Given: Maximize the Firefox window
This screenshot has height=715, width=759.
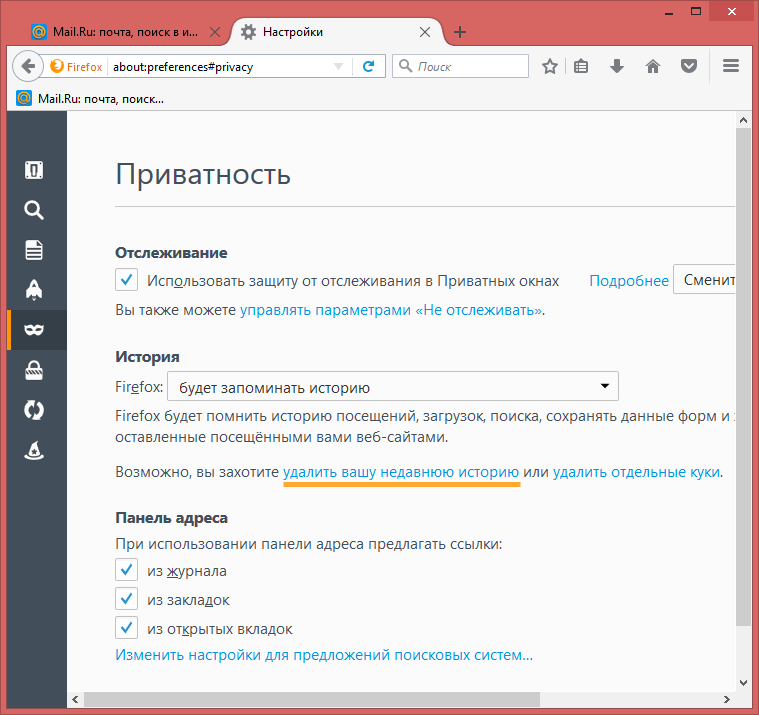Looking at the screenshot, I should (x=696, y=12).
